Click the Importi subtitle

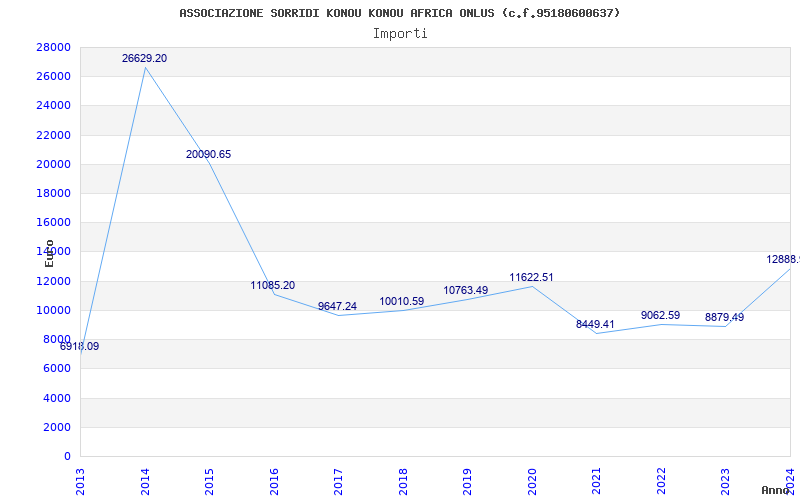click(400, 33)
